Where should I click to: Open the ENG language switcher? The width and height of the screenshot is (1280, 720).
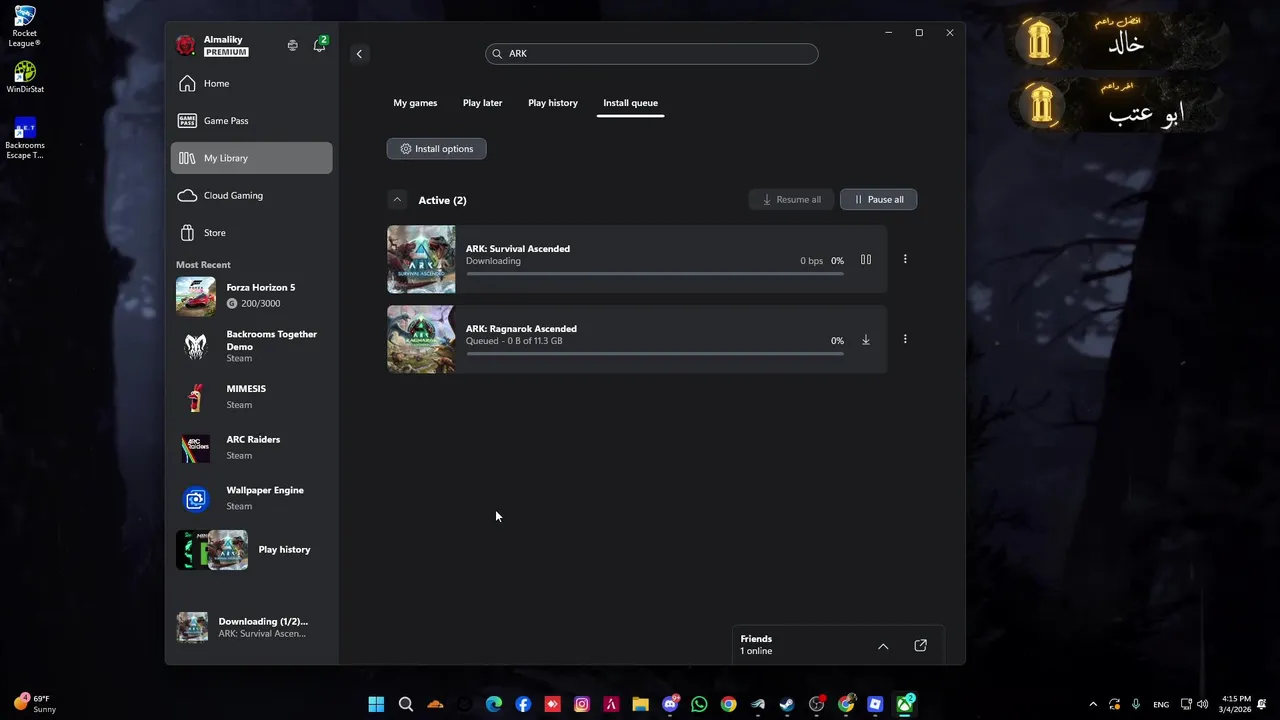pos(1161,704)
